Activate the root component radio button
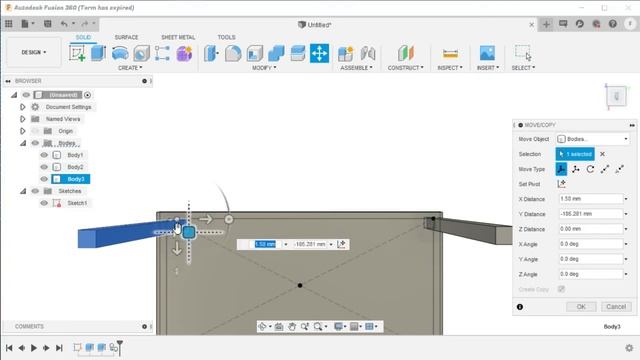This screenshot has width=640, height=360. click(87, 95)
